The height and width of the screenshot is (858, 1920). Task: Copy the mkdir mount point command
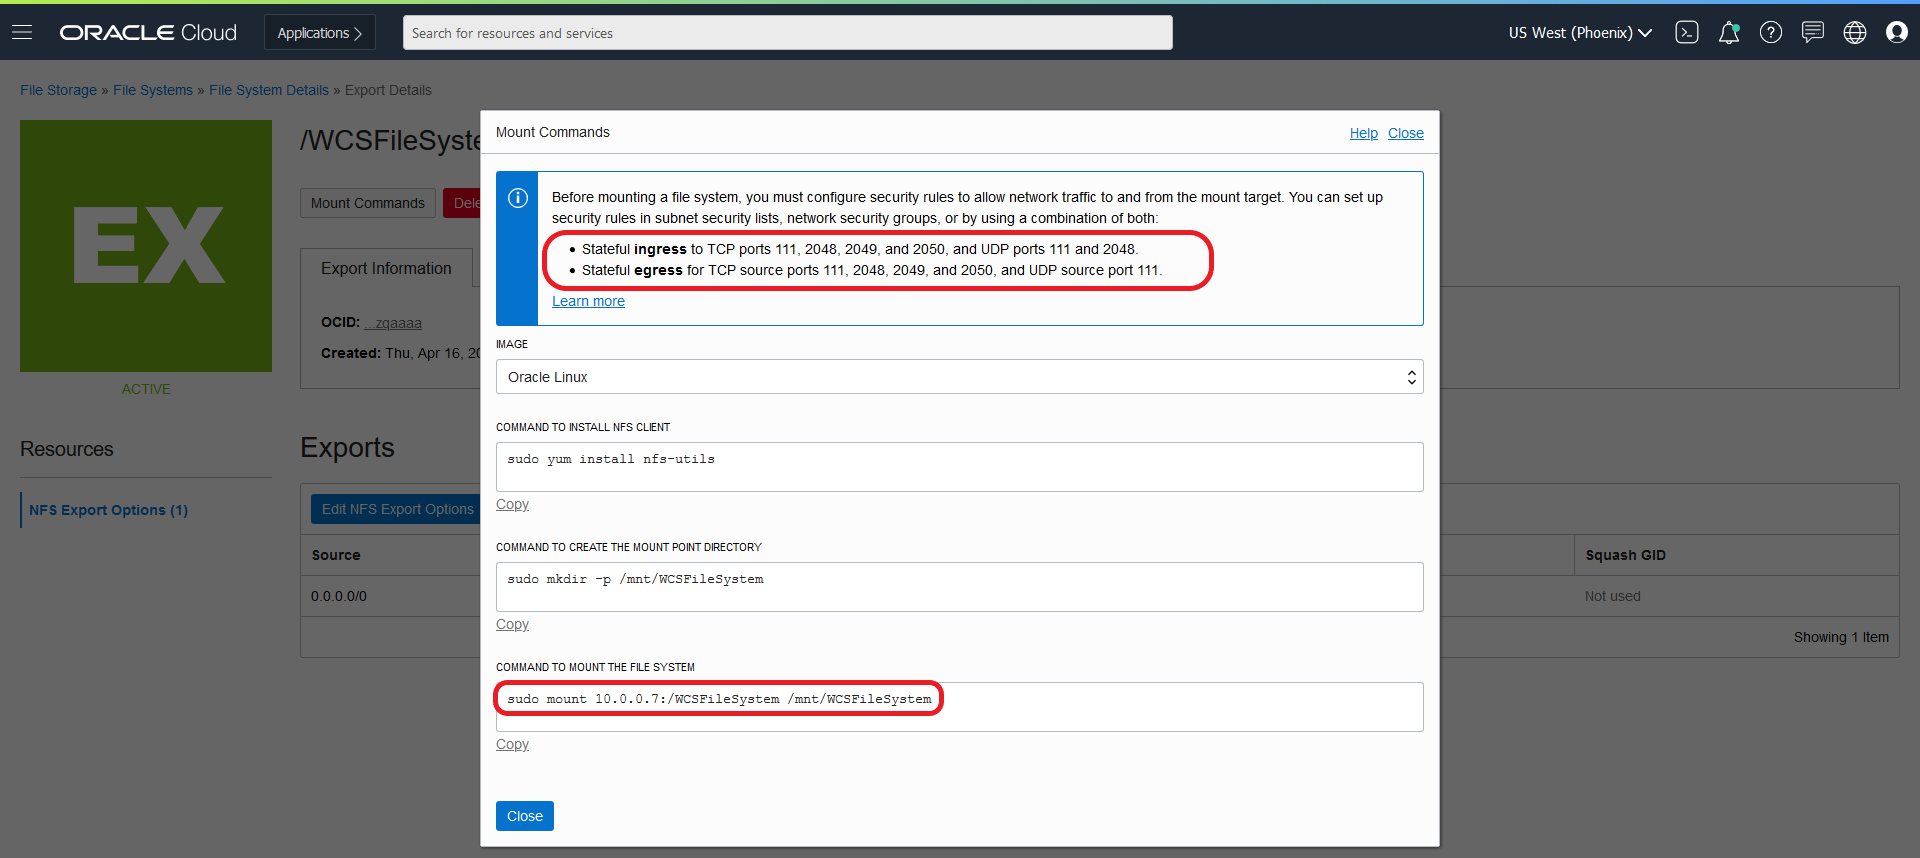tap(512, 624)
